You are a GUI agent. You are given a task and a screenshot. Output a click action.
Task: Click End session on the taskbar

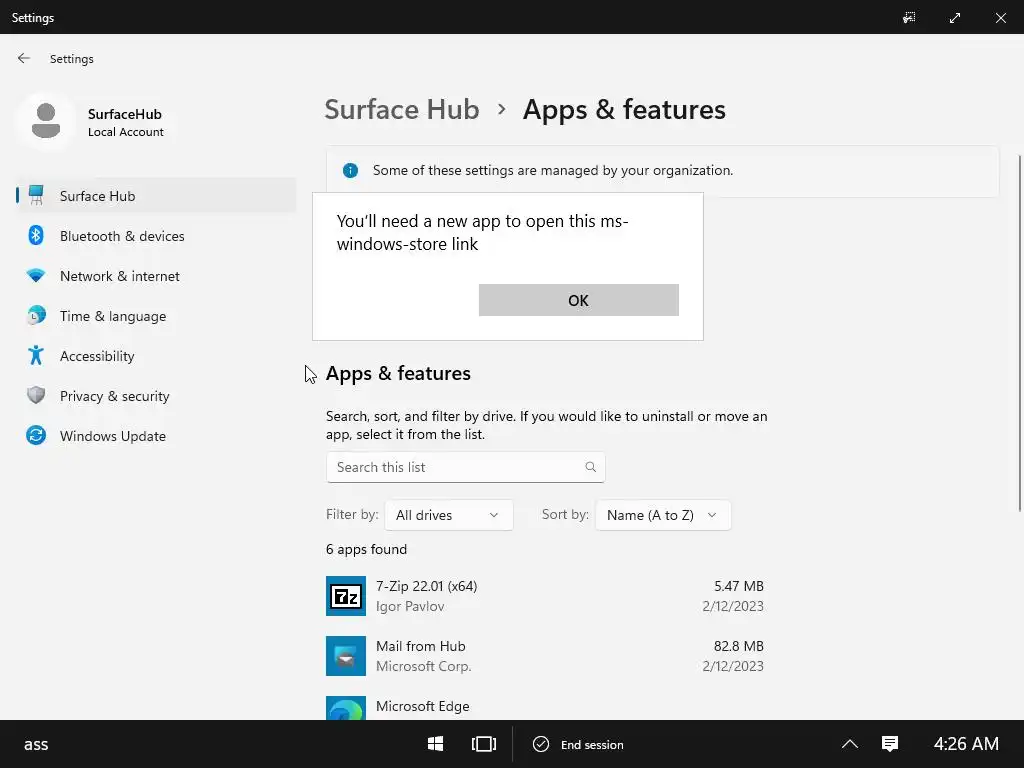(579, 744)
